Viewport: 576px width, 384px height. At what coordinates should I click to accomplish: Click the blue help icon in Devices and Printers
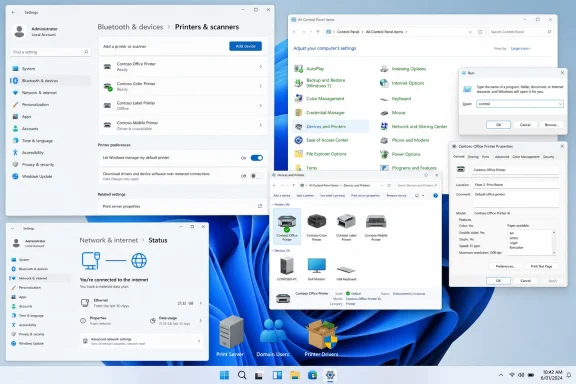tap(435, 195)
